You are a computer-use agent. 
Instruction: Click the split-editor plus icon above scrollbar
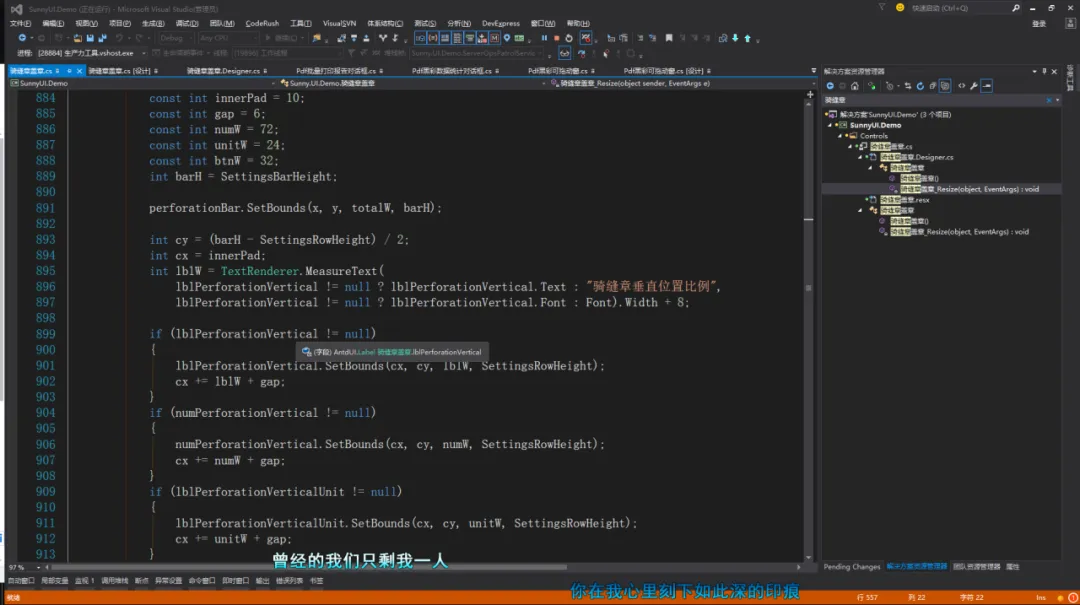tap(810, 94)
